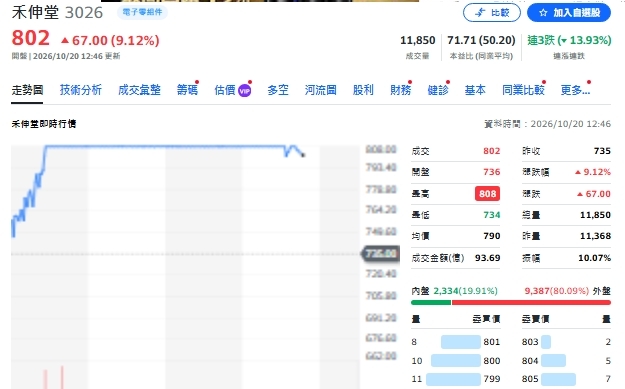The image size is (625, 389).
Task: Click the star icon in 加入自選股 button
Action: (543, 13)
